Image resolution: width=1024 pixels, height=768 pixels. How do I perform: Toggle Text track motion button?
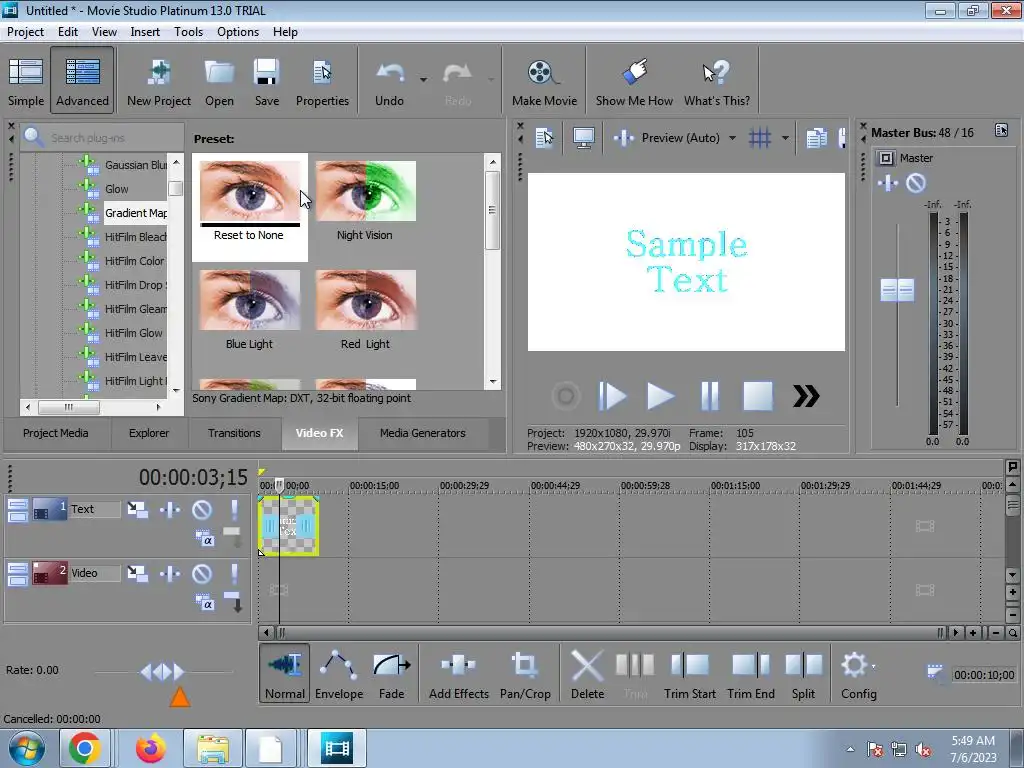(137, 509)
